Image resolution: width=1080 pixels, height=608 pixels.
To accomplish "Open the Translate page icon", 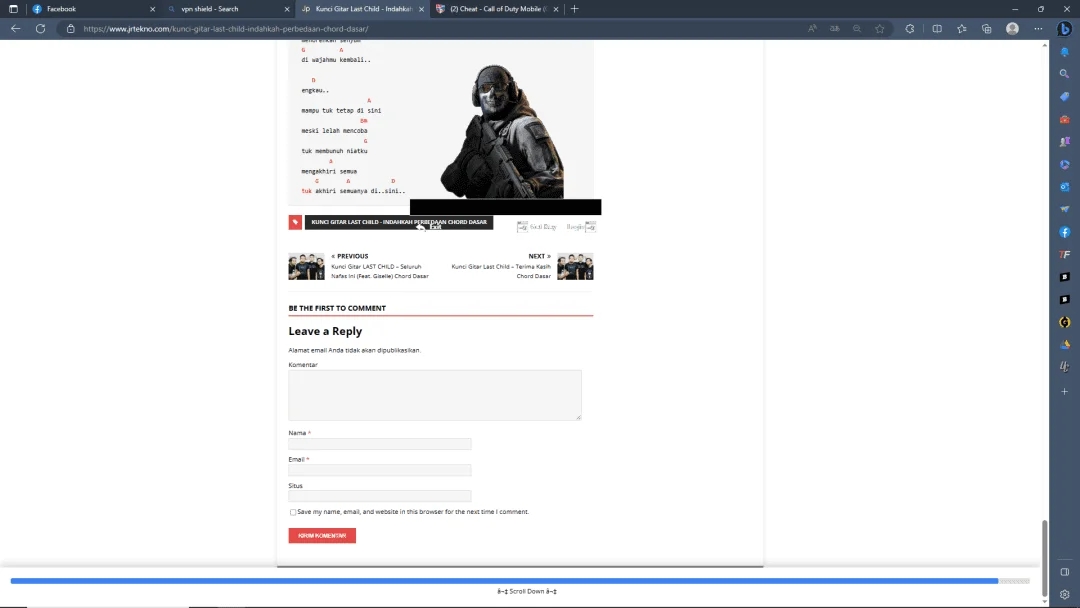I will (835, 29).
